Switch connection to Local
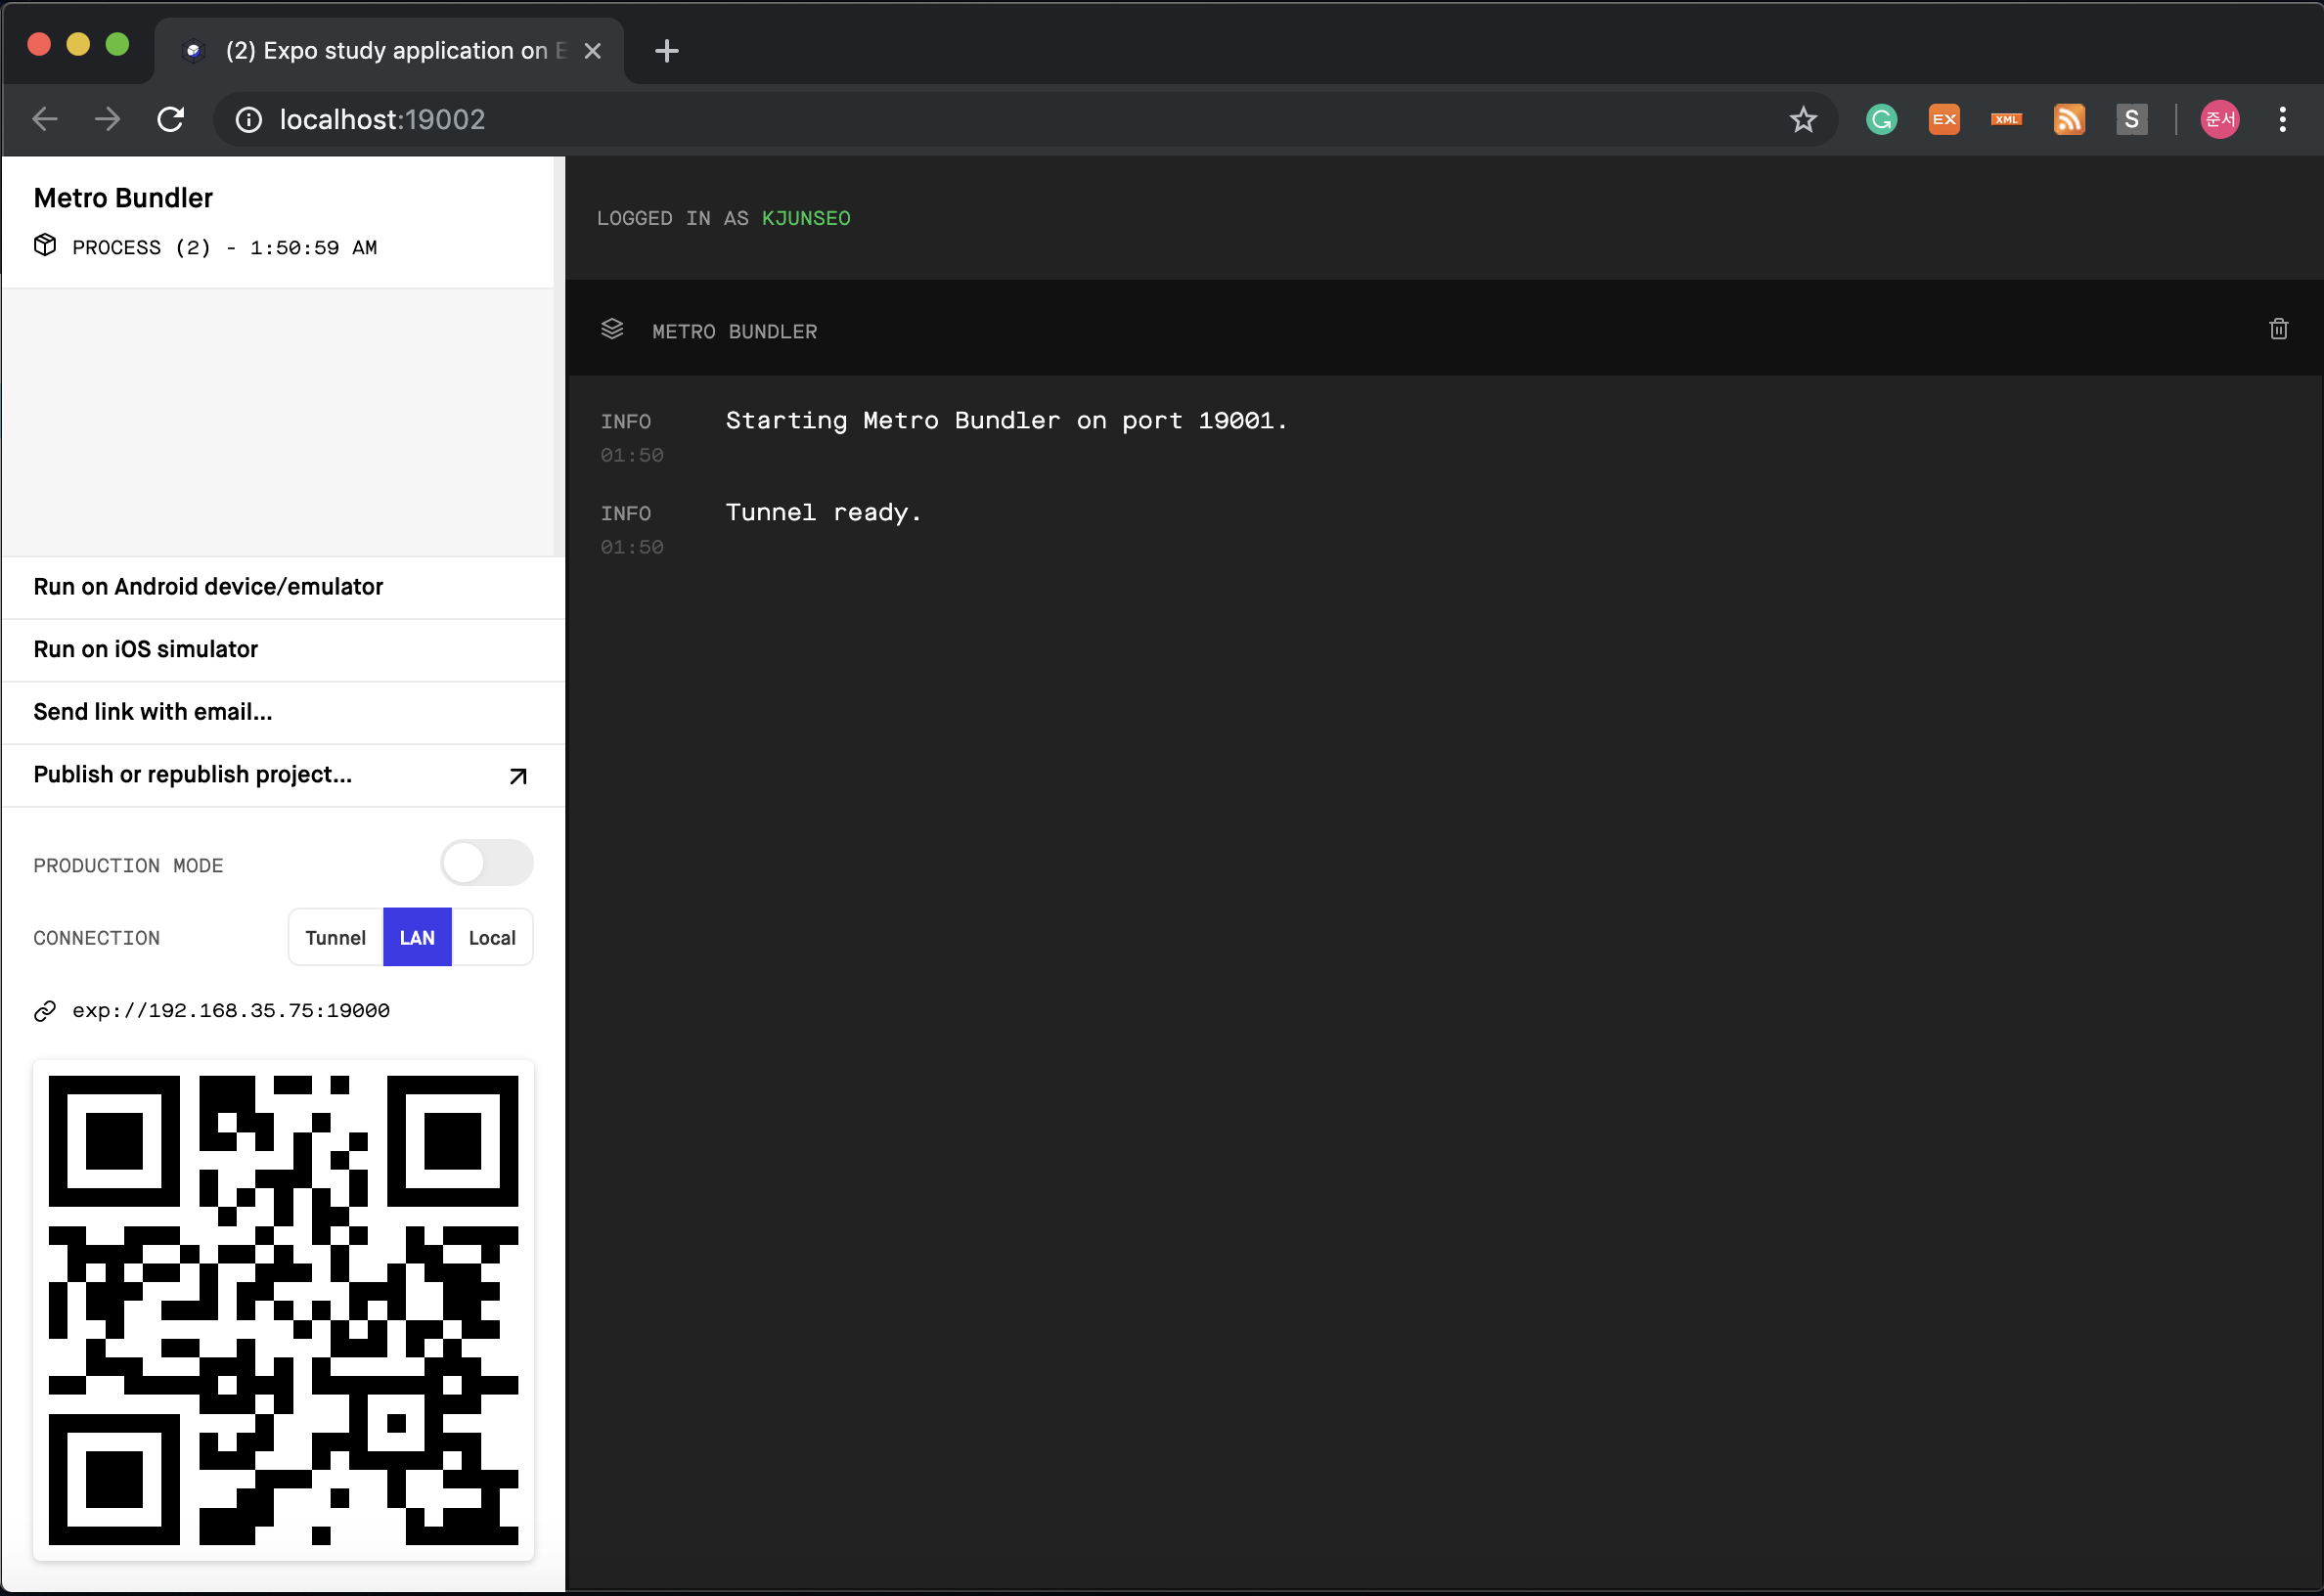Viewport: 2324px width, 1596px height. pos(492,937)
